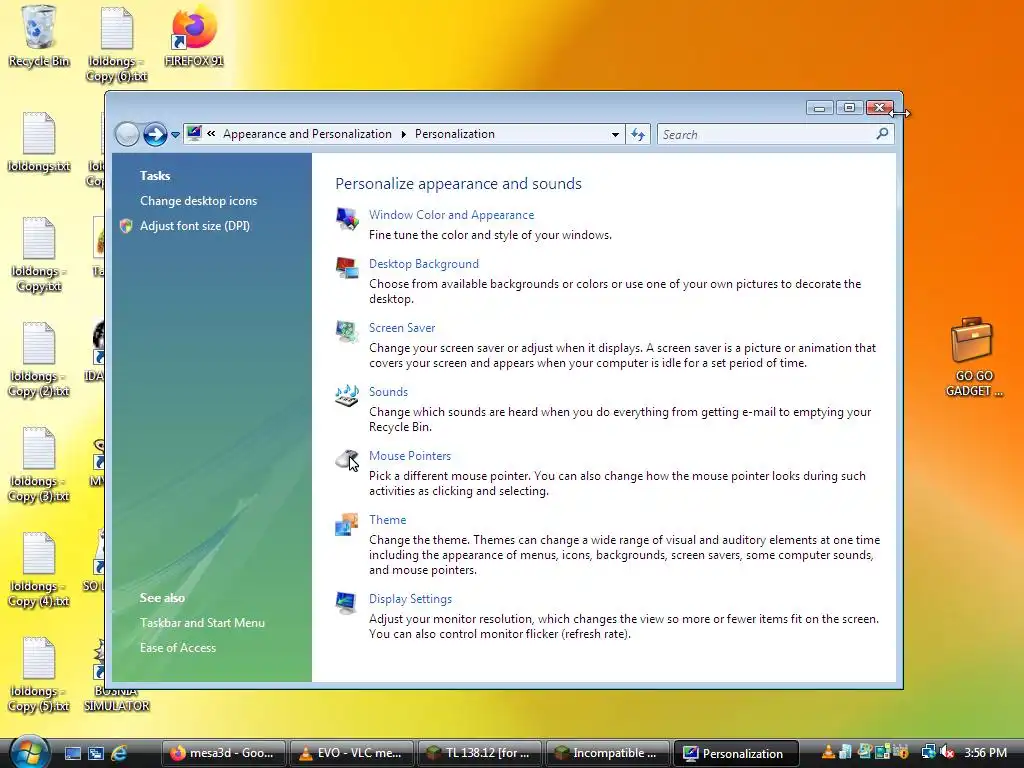The height and width of the screenshot is (768, 1024).
Task: Open the Recycle Bin desktop icon
Action: tap(39, 36)
